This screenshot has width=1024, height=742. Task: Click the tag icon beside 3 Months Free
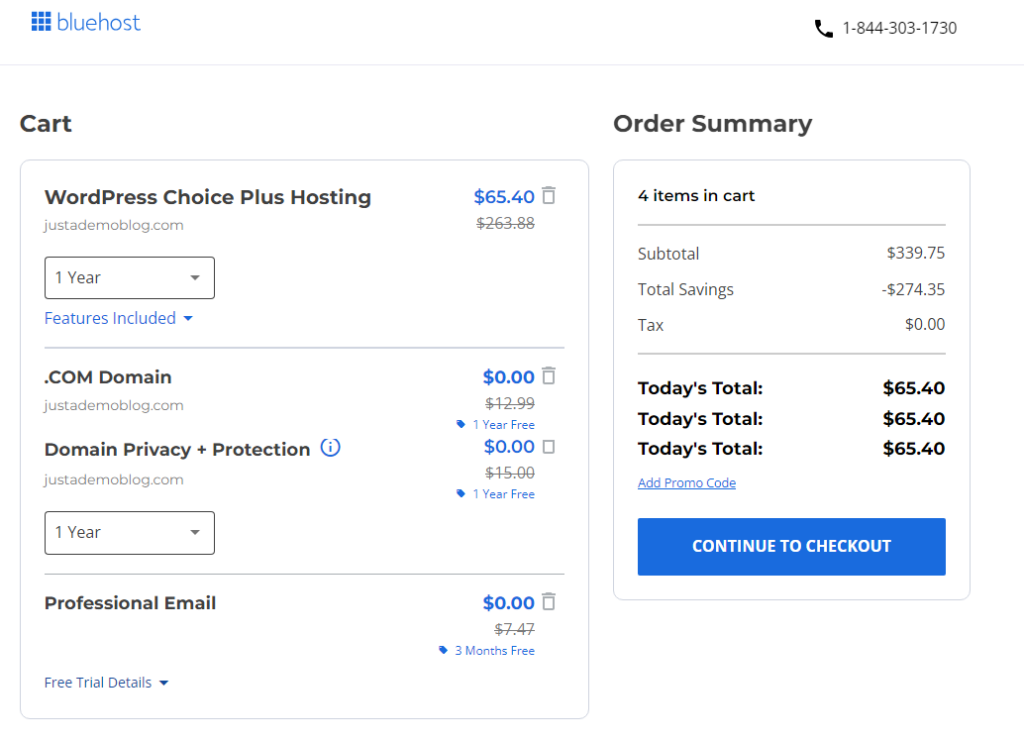coord(443,651)
